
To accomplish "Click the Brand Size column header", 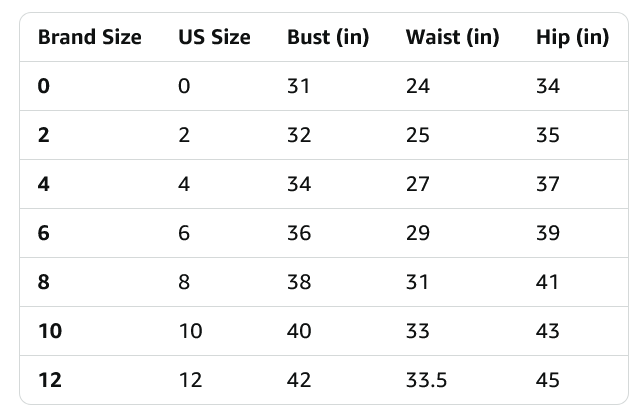I will [x=89, y=38].
